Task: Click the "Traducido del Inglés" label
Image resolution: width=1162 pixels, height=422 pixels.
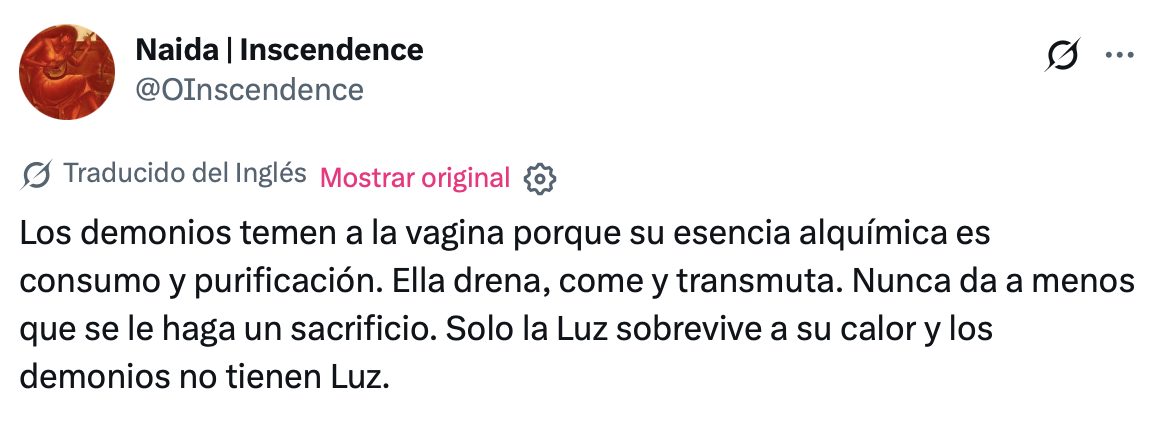Action: coord(184,174)
